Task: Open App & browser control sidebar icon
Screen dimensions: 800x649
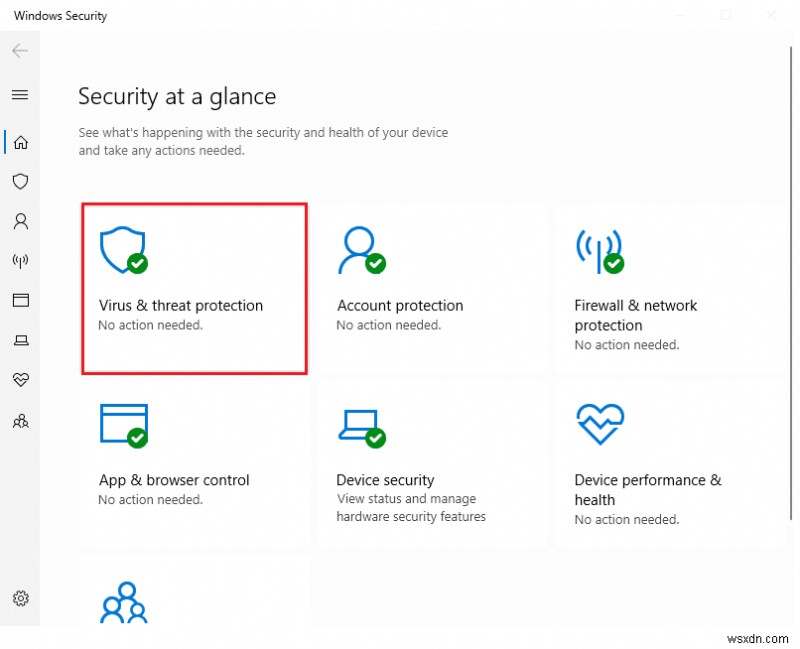Action: click(x=20, y=300)
